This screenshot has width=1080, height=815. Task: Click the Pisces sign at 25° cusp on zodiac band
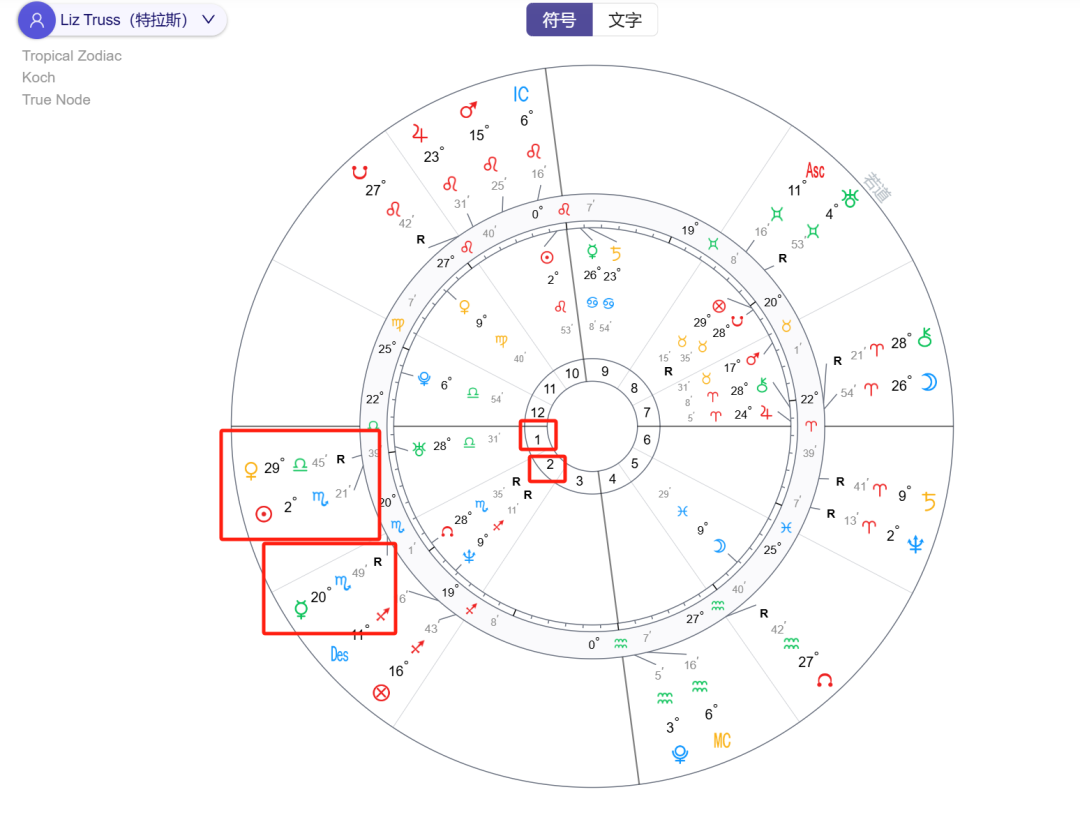(786, 528)
